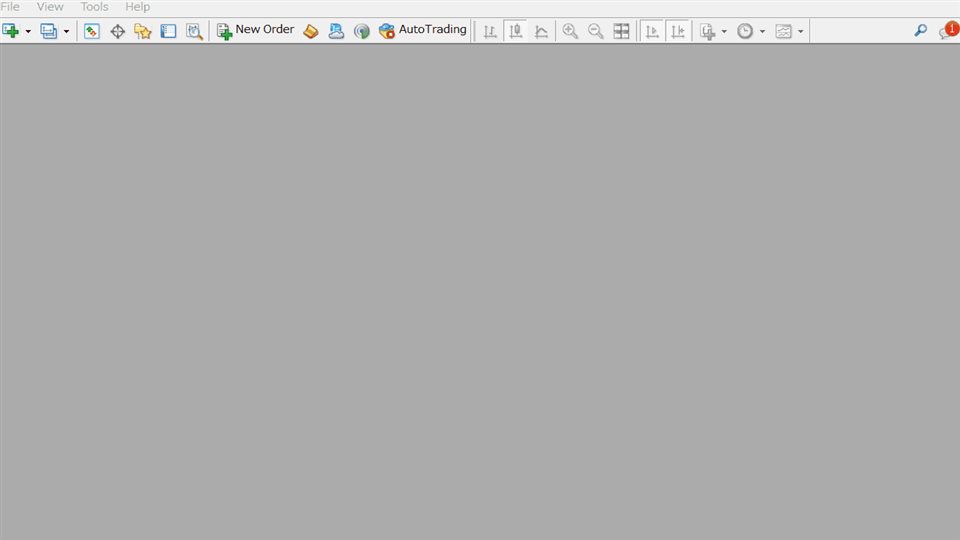
Task: Click the Zoom Out magnifier icon
Action: pos(595,31)
